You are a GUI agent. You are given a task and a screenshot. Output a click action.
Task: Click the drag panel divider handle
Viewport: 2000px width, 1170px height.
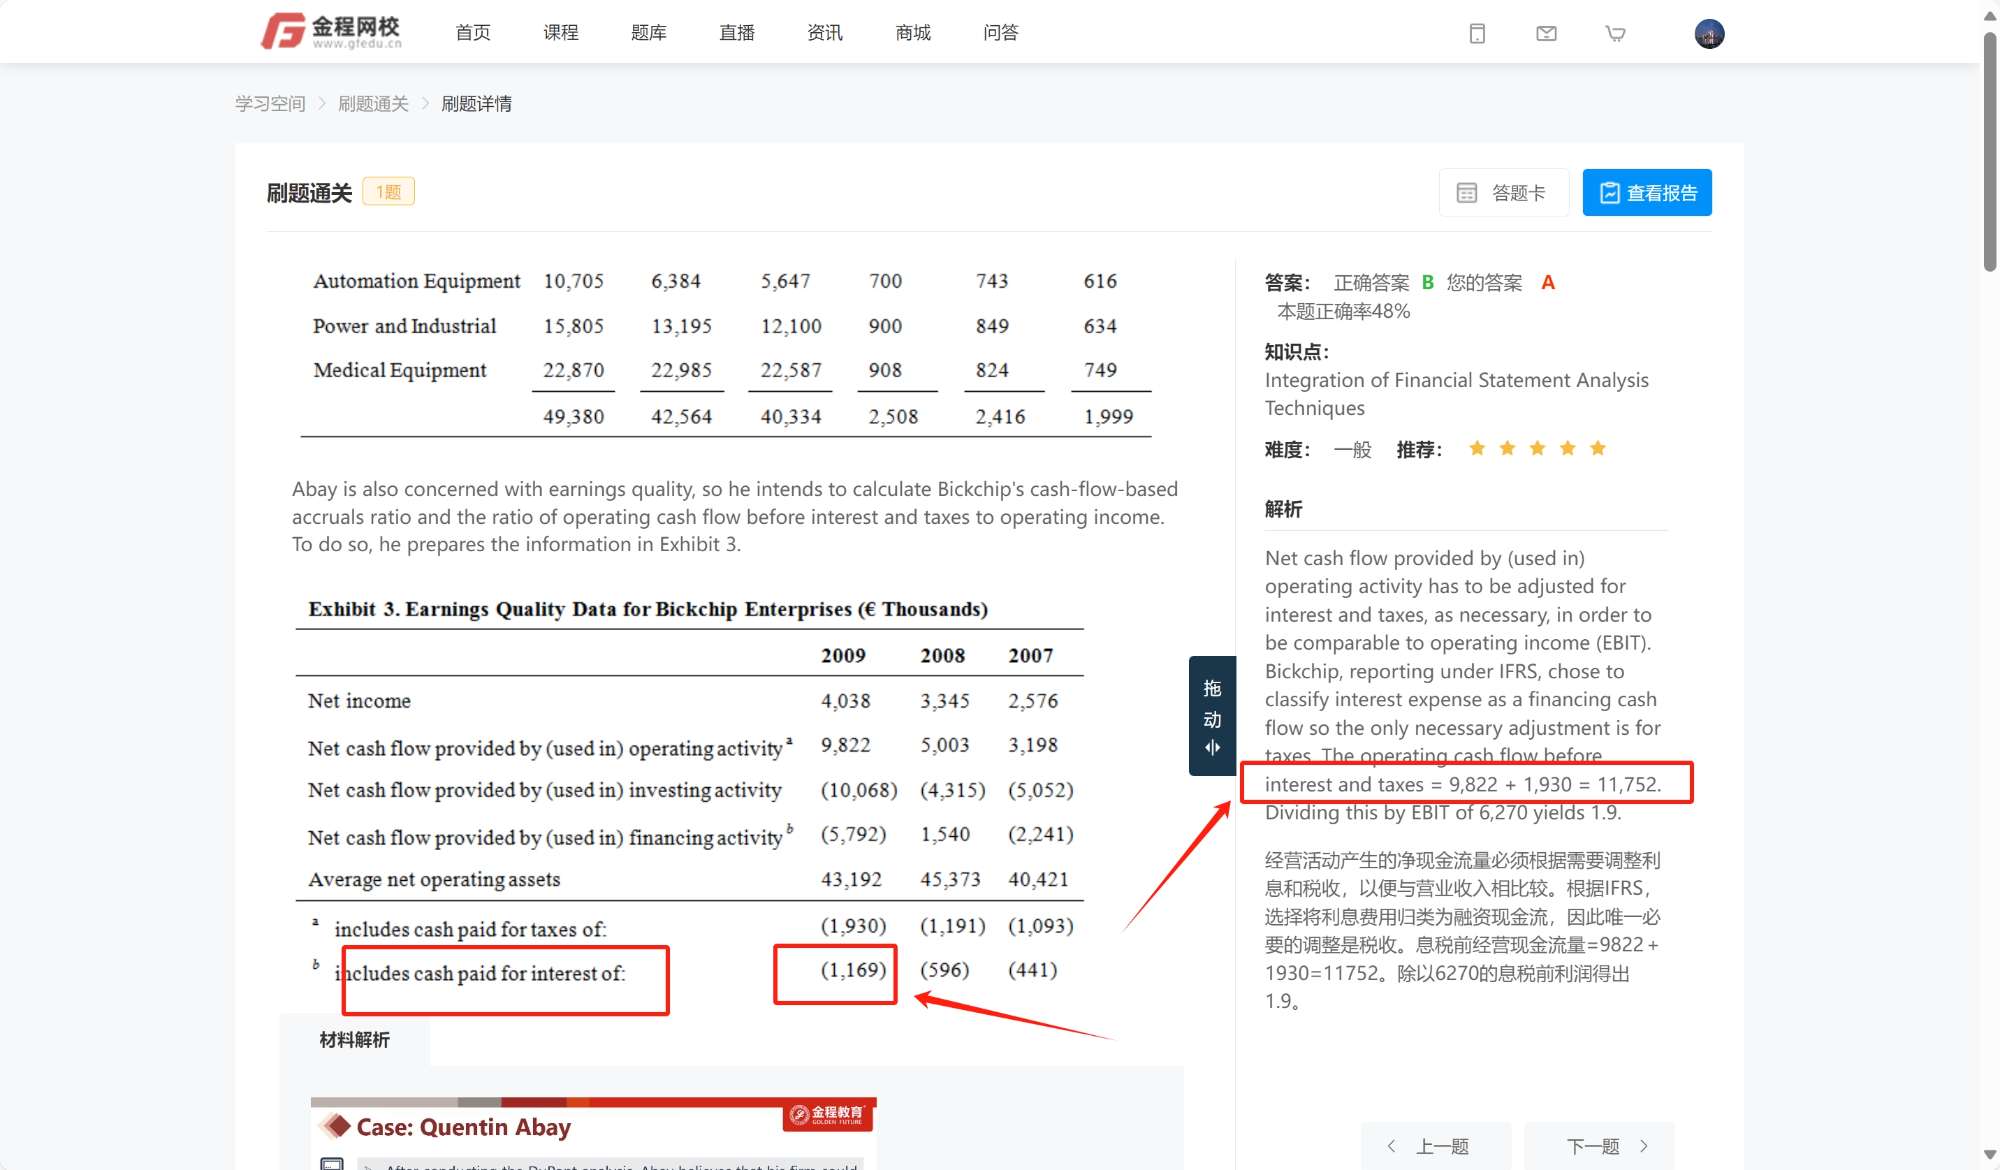pos(1212,716)
